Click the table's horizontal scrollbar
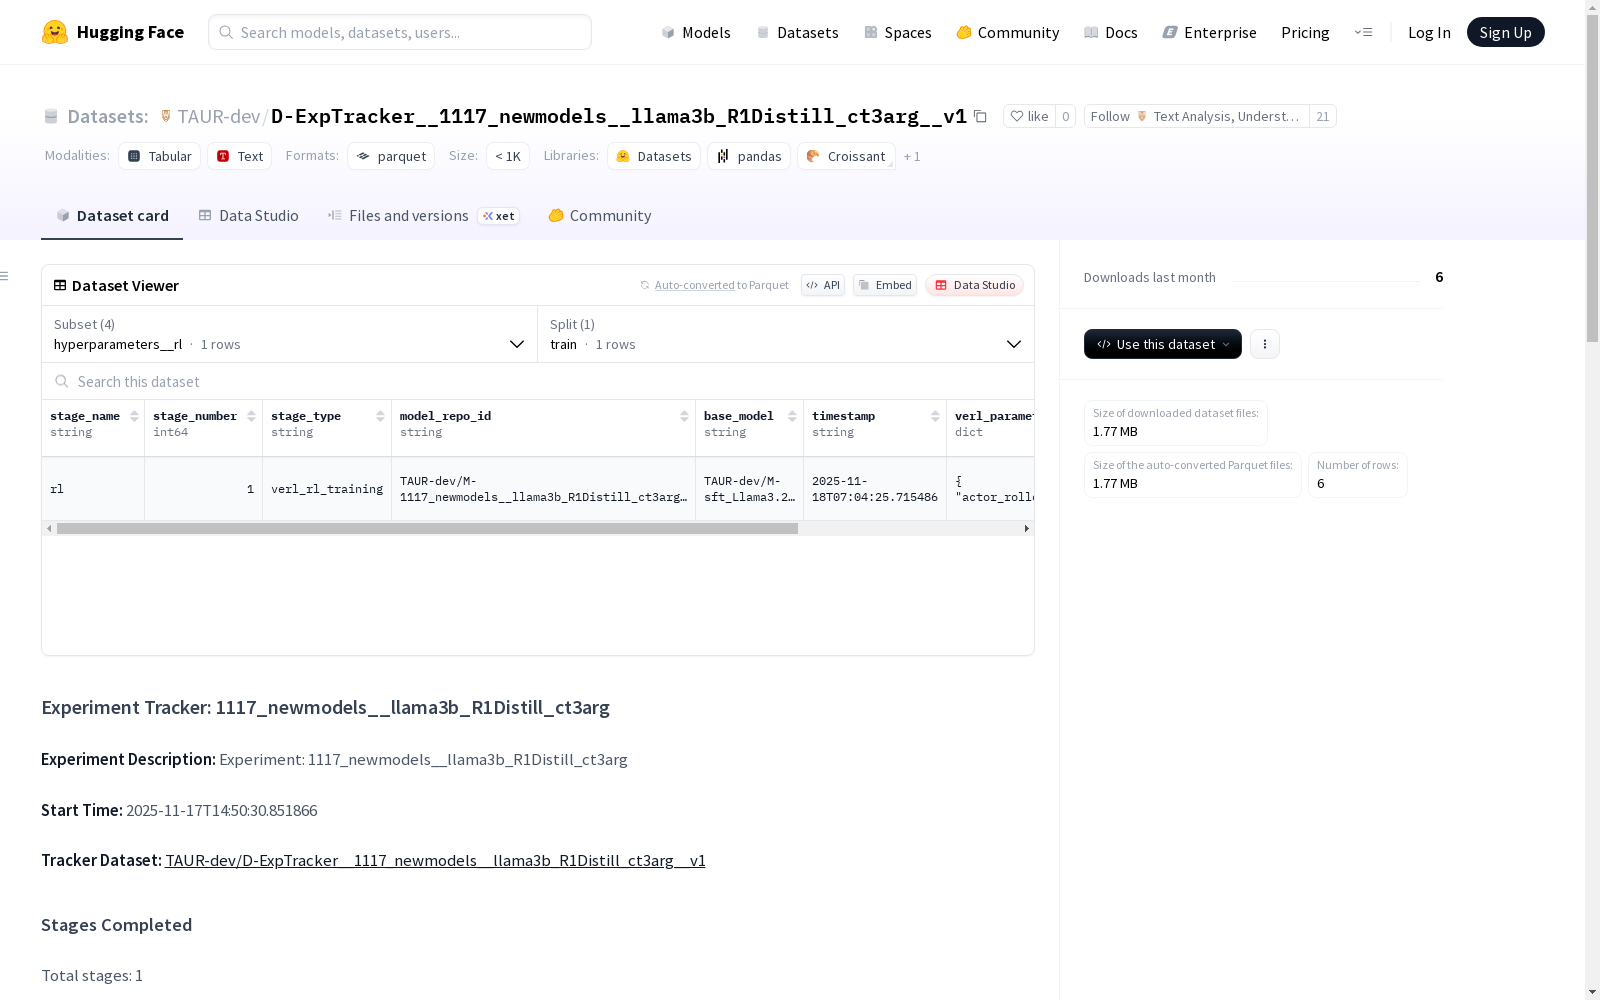Viewport: 1600px width, 1000px height. point(427,528)
